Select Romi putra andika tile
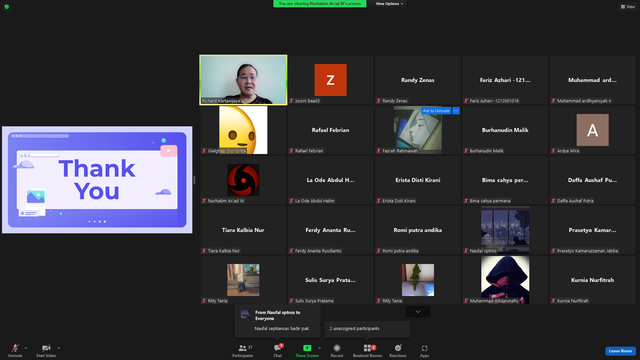 coord(418,230)
